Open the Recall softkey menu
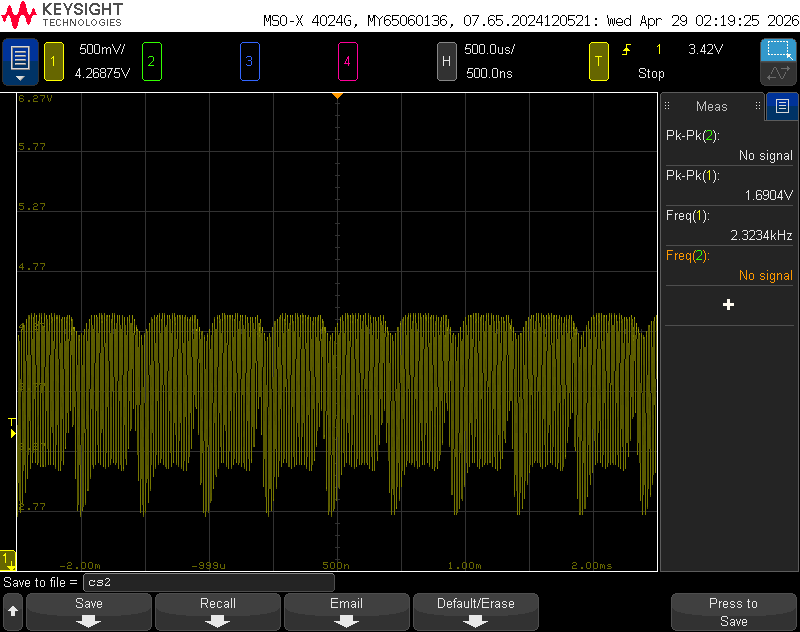Viewport: 800px width, 632px height. pos(218,612)
